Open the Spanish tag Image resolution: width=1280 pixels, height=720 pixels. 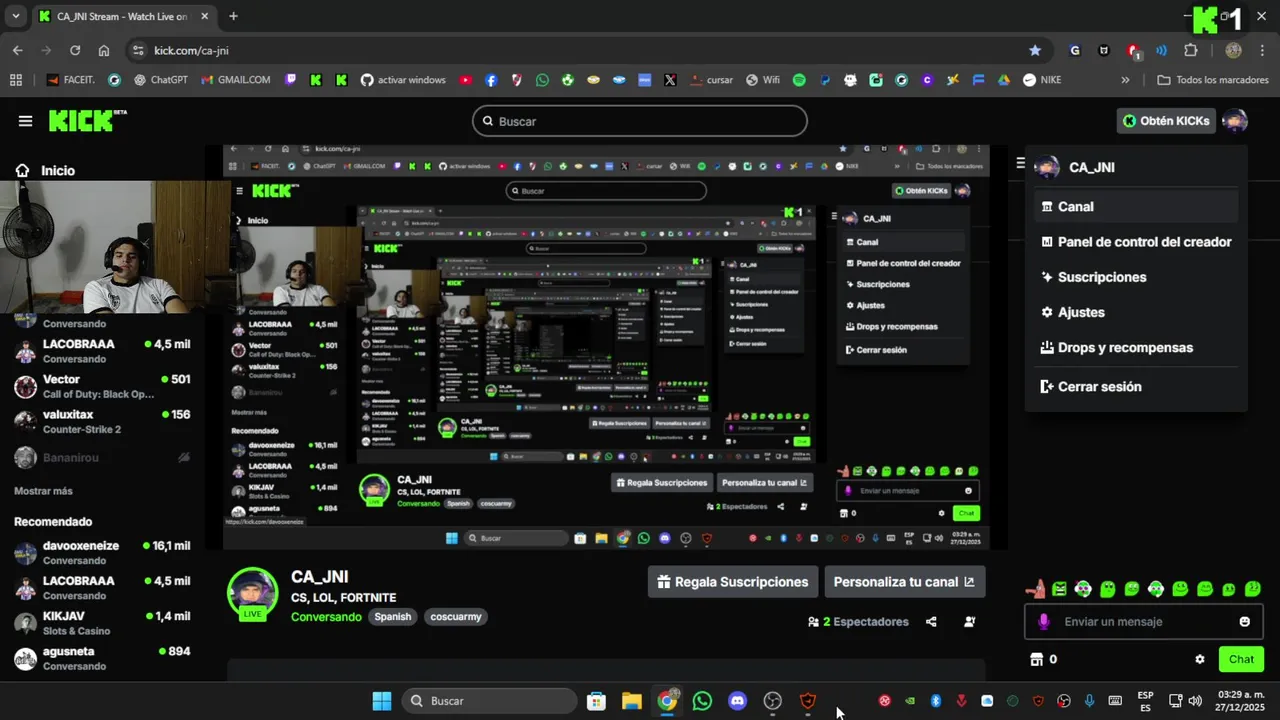tap(393, 617)
